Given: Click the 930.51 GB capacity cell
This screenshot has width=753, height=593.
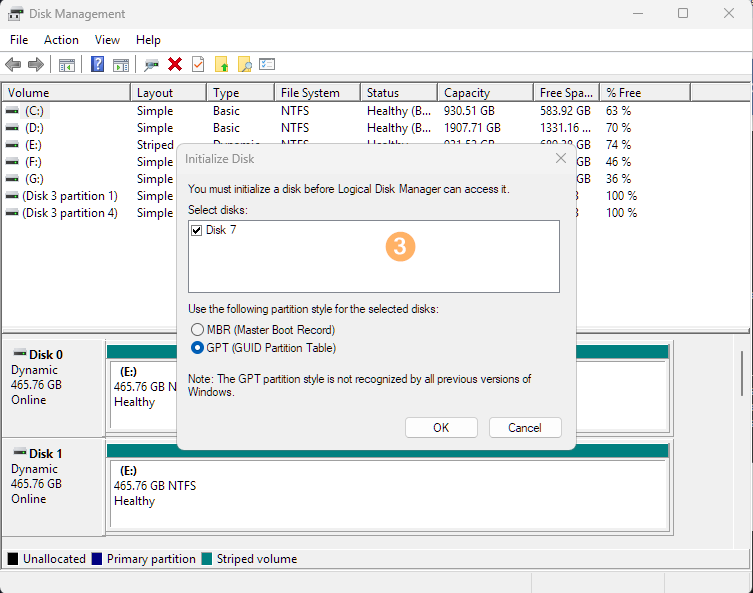Looking at the screenshot, I should tap(469, 111).
